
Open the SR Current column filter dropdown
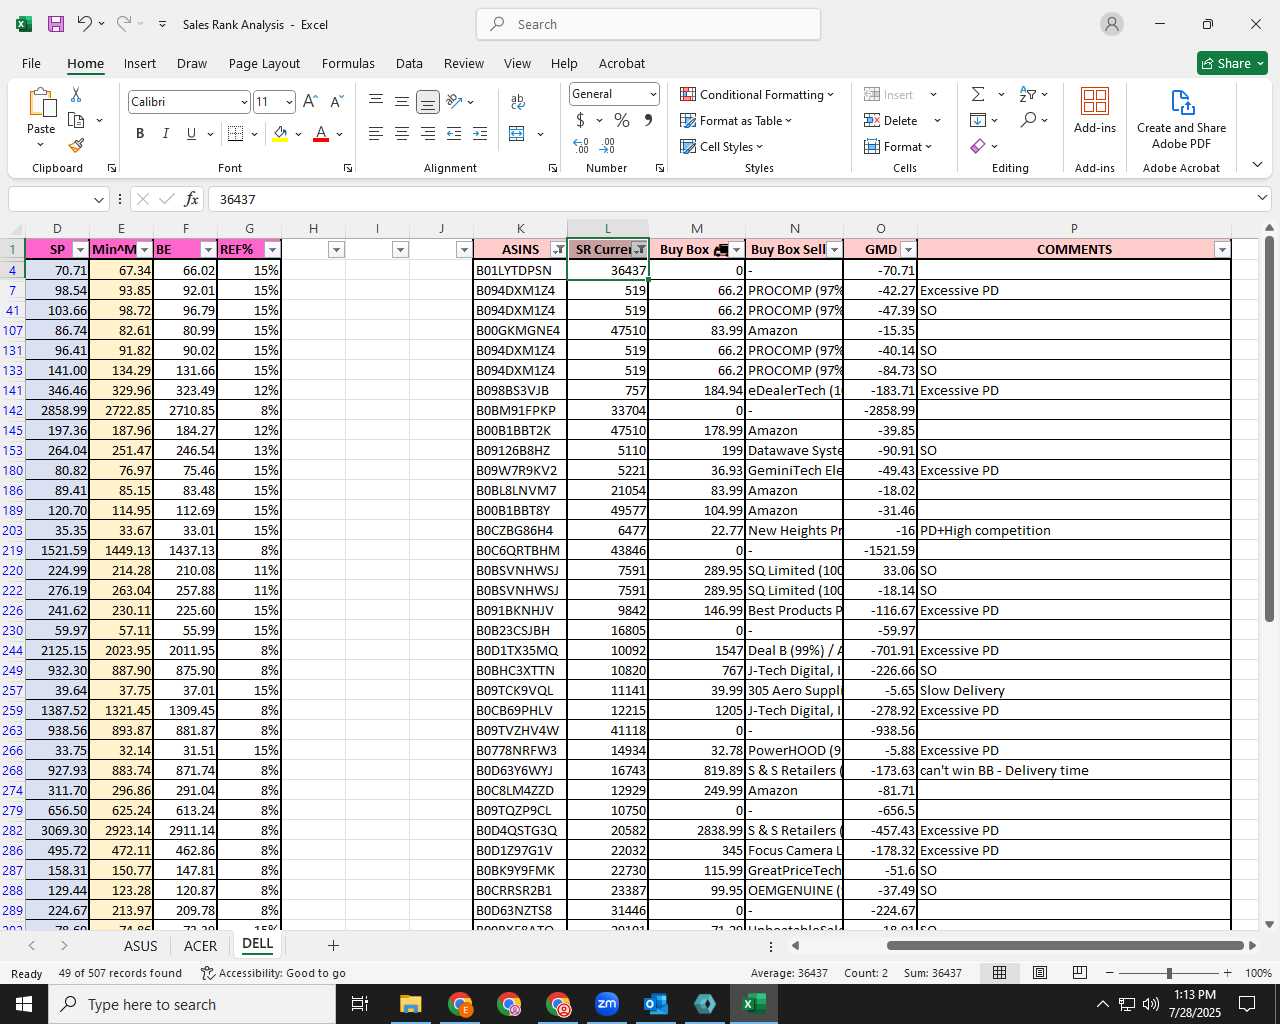[x=640, y=250]
